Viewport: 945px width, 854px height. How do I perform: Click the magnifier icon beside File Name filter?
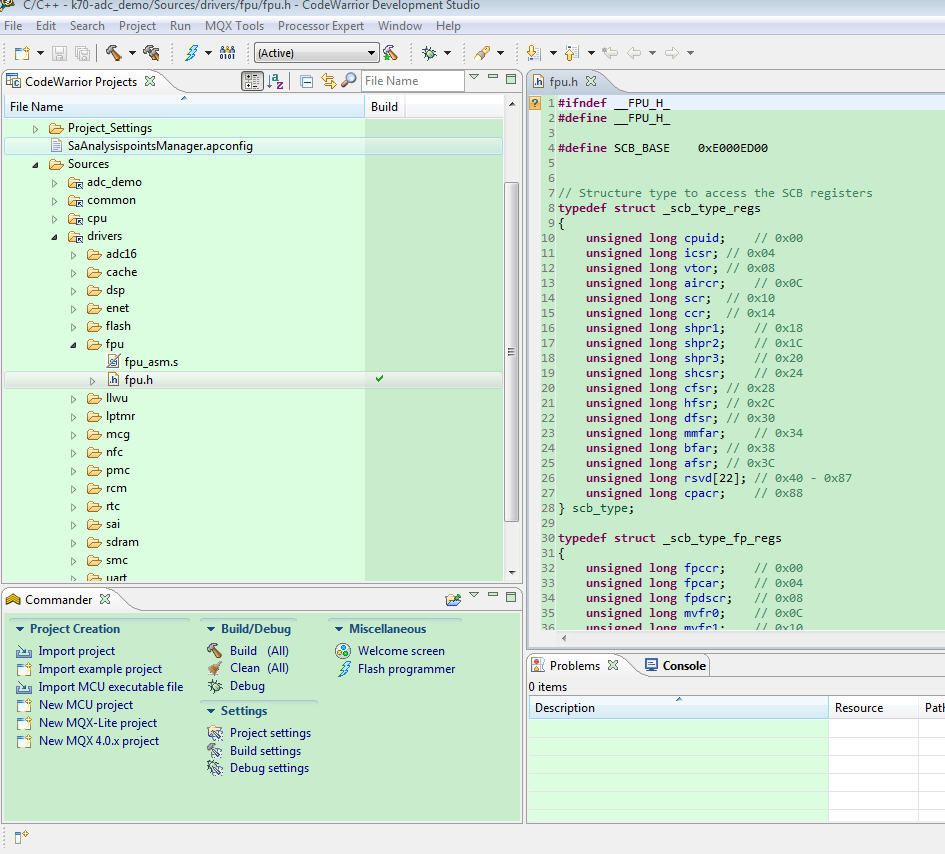point(349,81)
